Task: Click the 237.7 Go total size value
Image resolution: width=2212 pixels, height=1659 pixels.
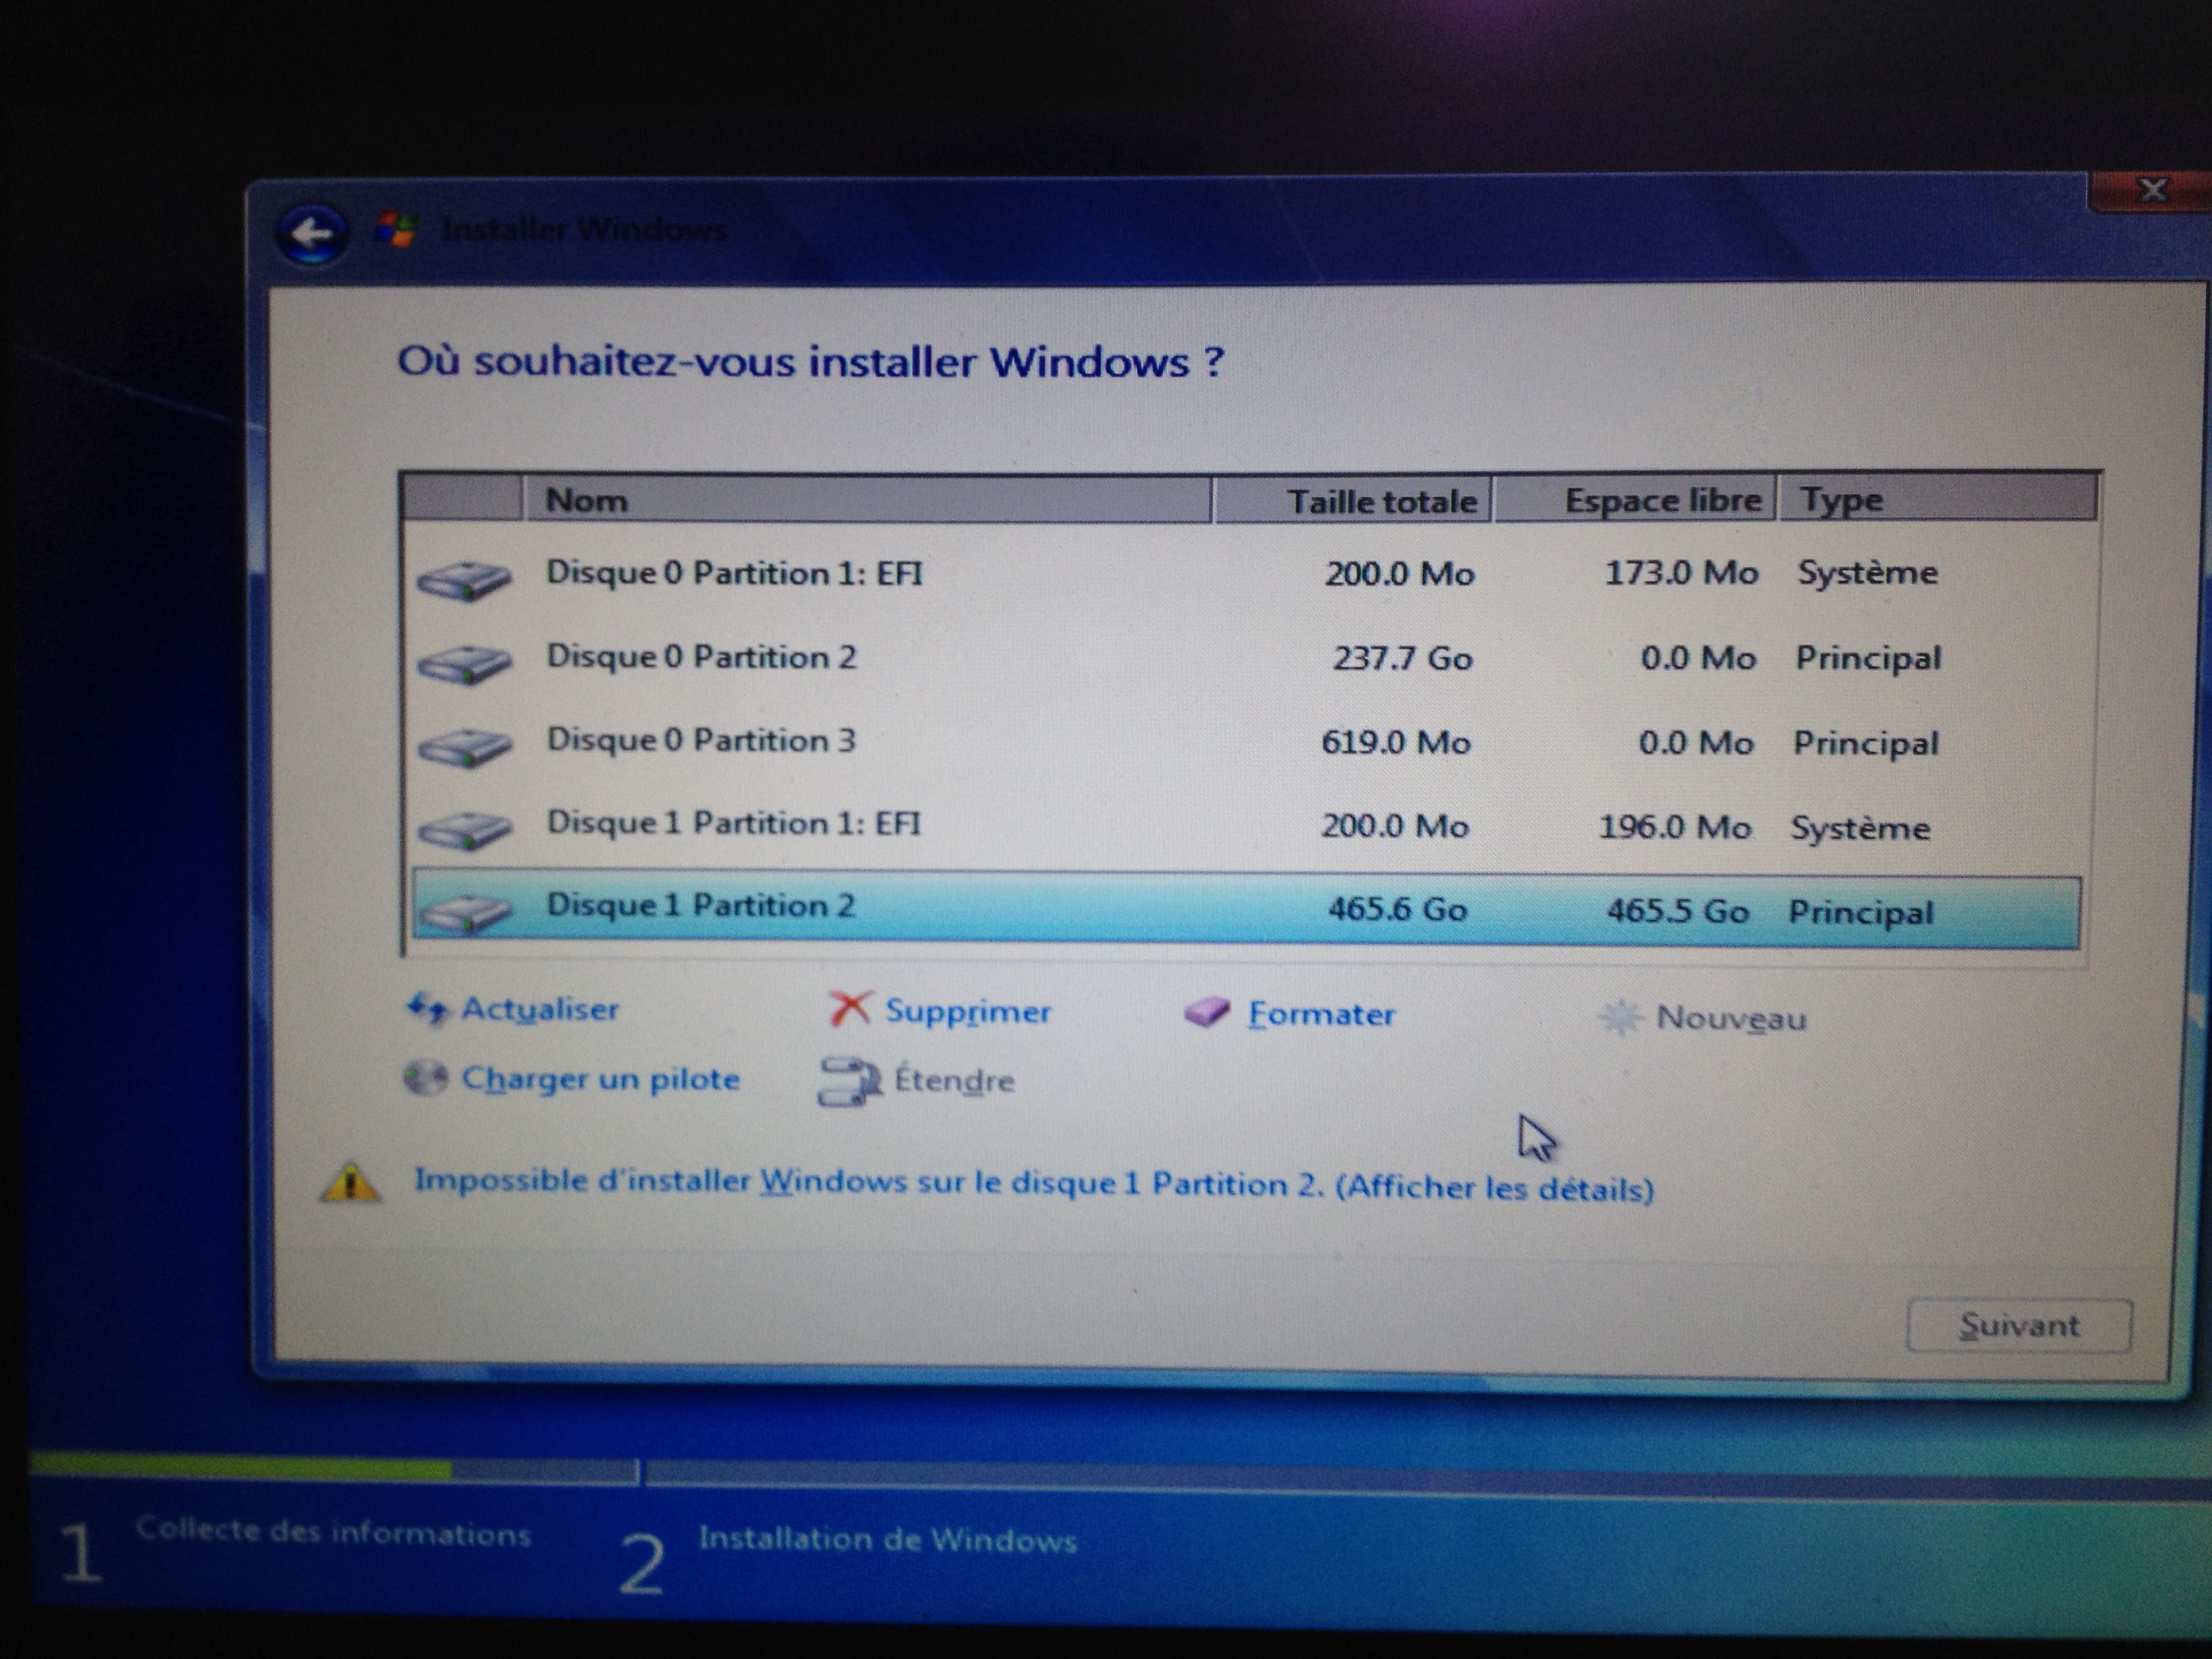Action: (x=1402, y=659)
